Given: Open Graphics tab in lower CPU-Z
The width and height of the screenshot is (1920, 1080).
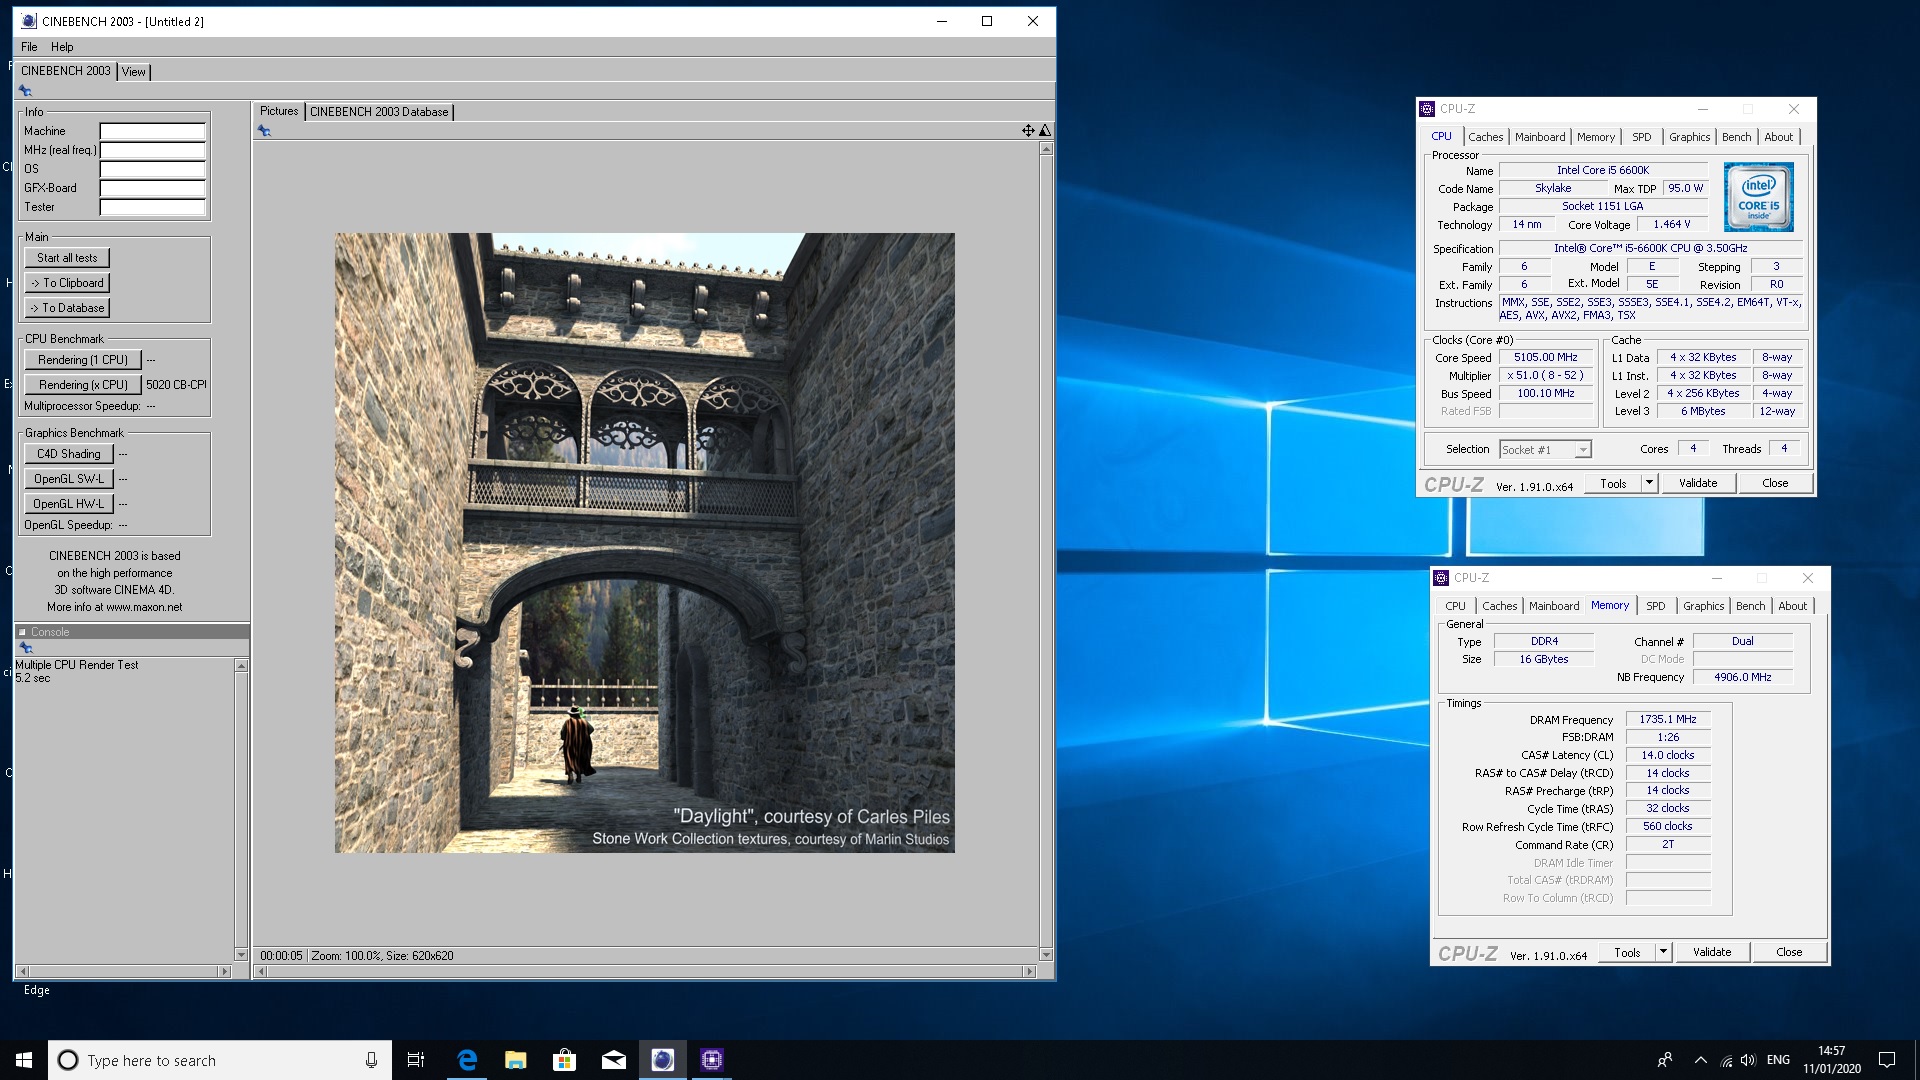Looking at the screenshot, I should 1704,606.
